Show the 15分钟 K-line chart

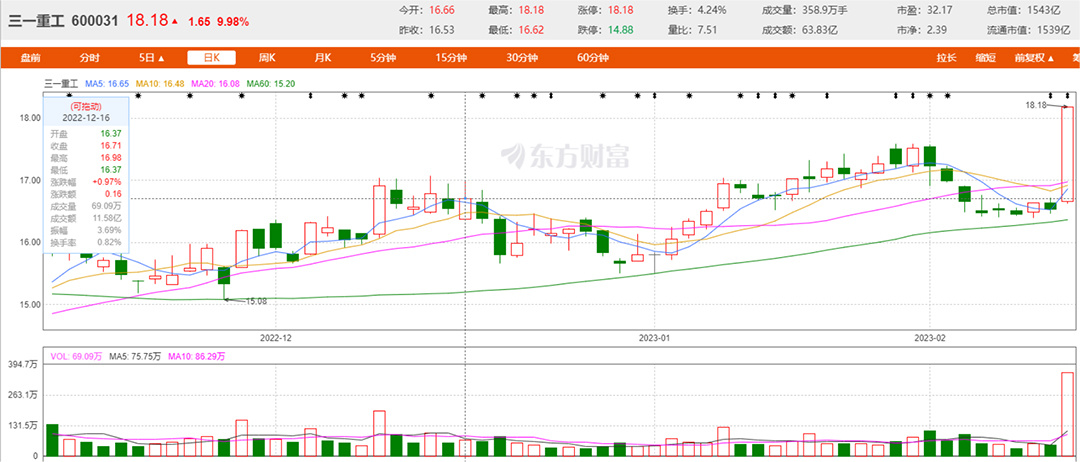pos(451,59)
